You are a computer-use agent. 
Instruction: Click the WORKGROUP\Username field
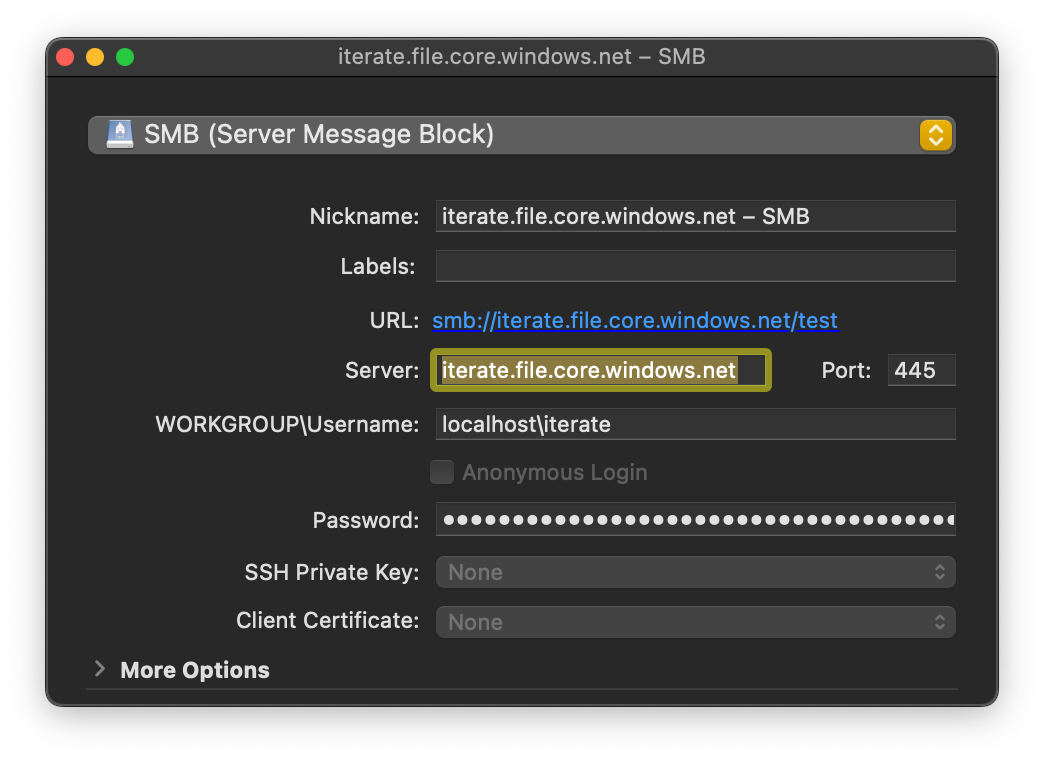point(695,424)
